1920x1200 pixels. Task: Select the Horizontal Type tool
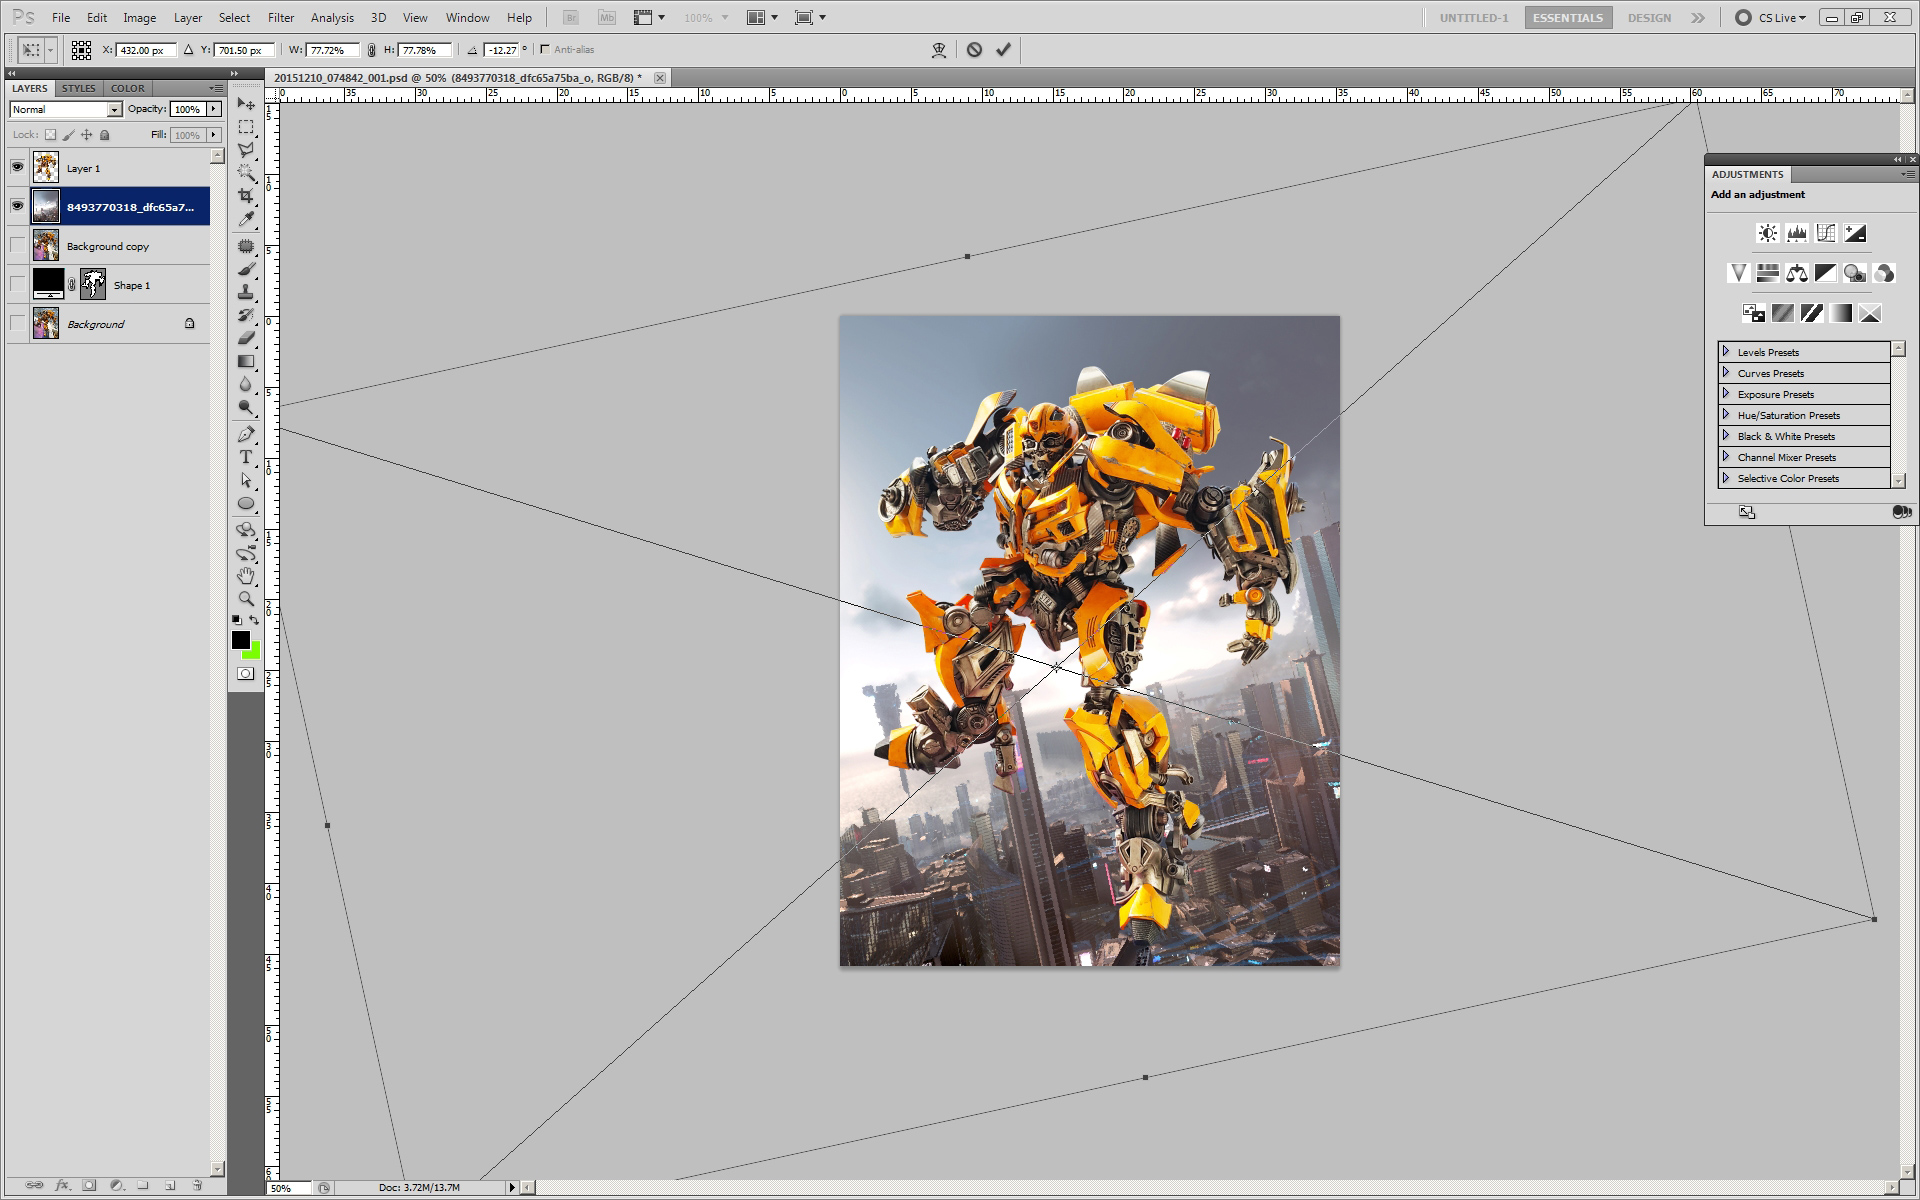(246, 457)
